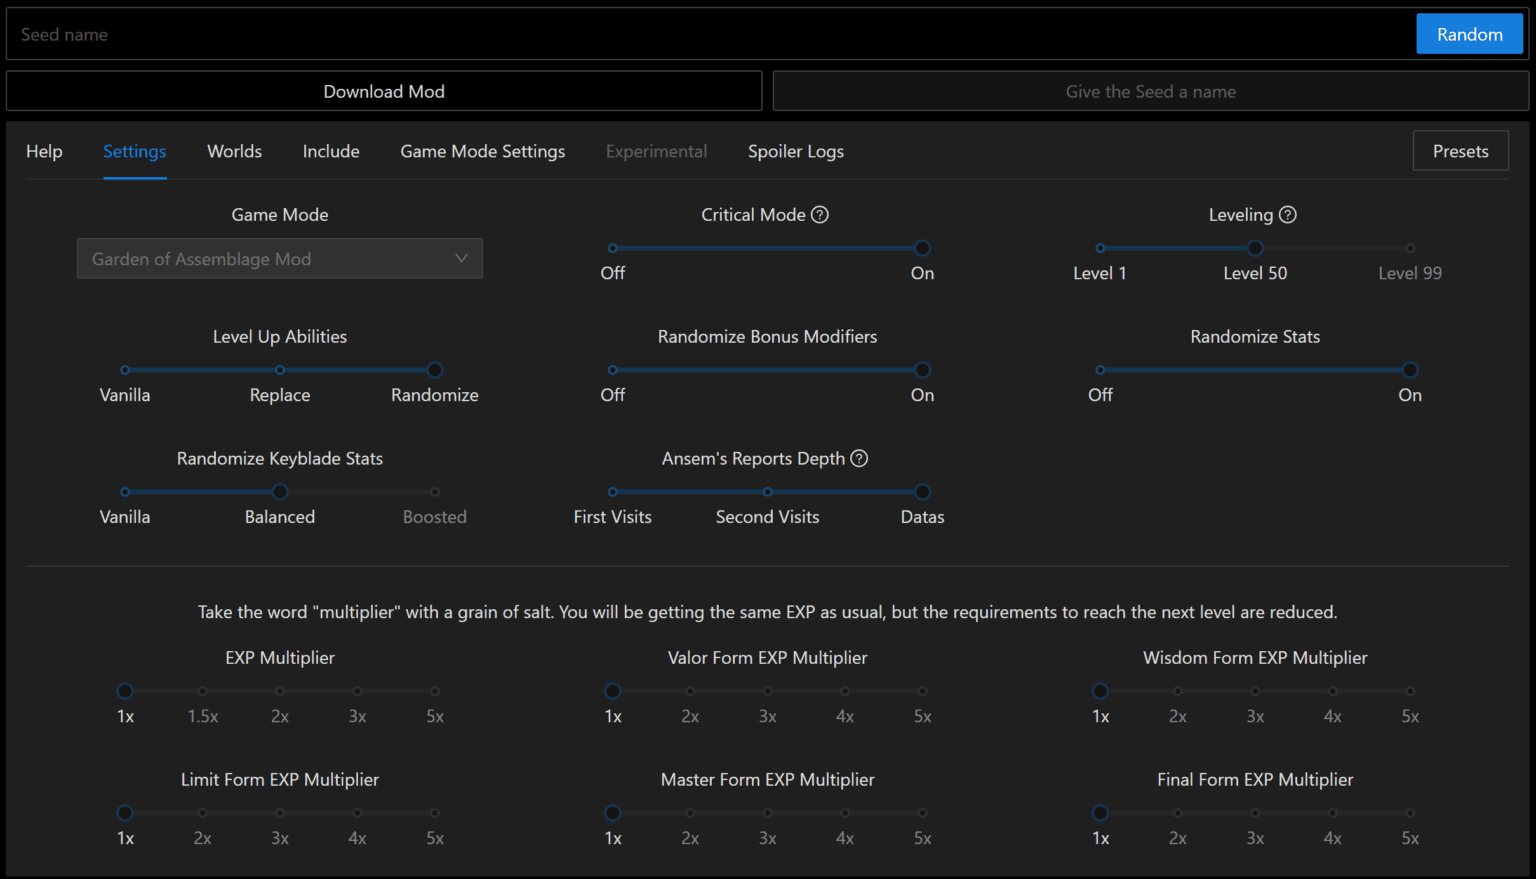Open the Presets button
The height and width of the screenshot is (879, 1536).
point(1460,152)
